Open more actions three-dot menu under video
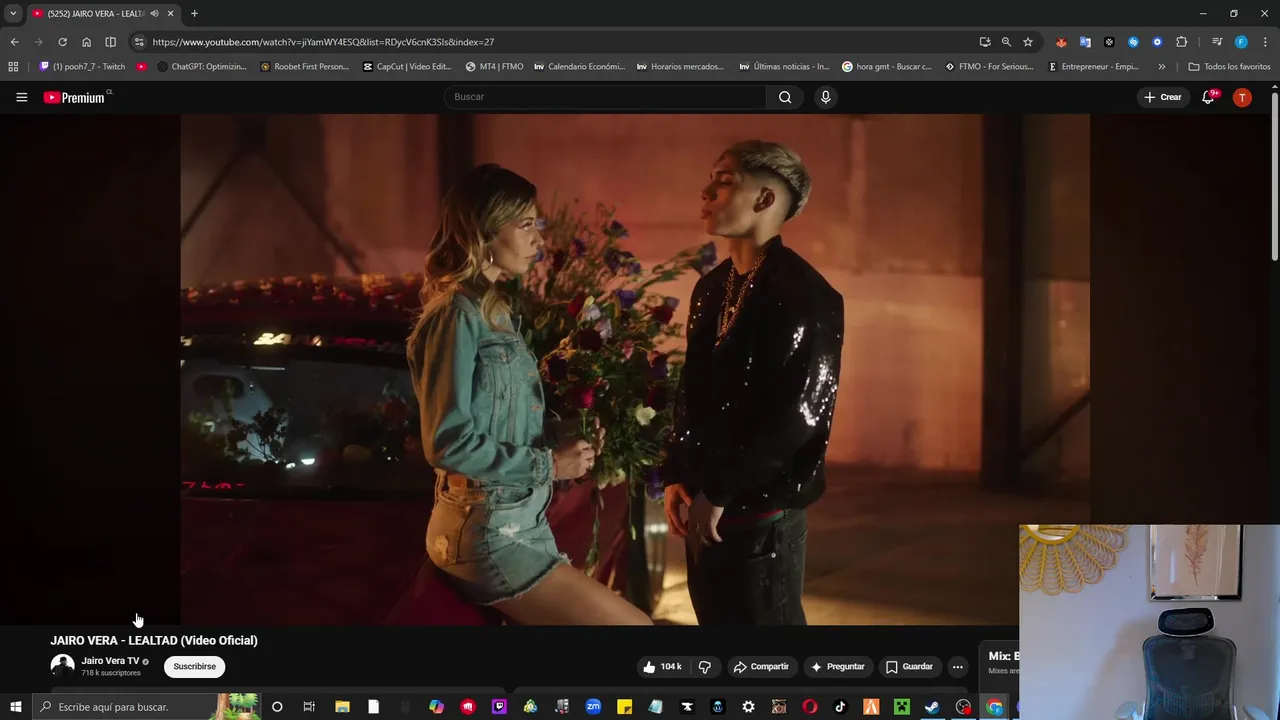 click(957, 667)
